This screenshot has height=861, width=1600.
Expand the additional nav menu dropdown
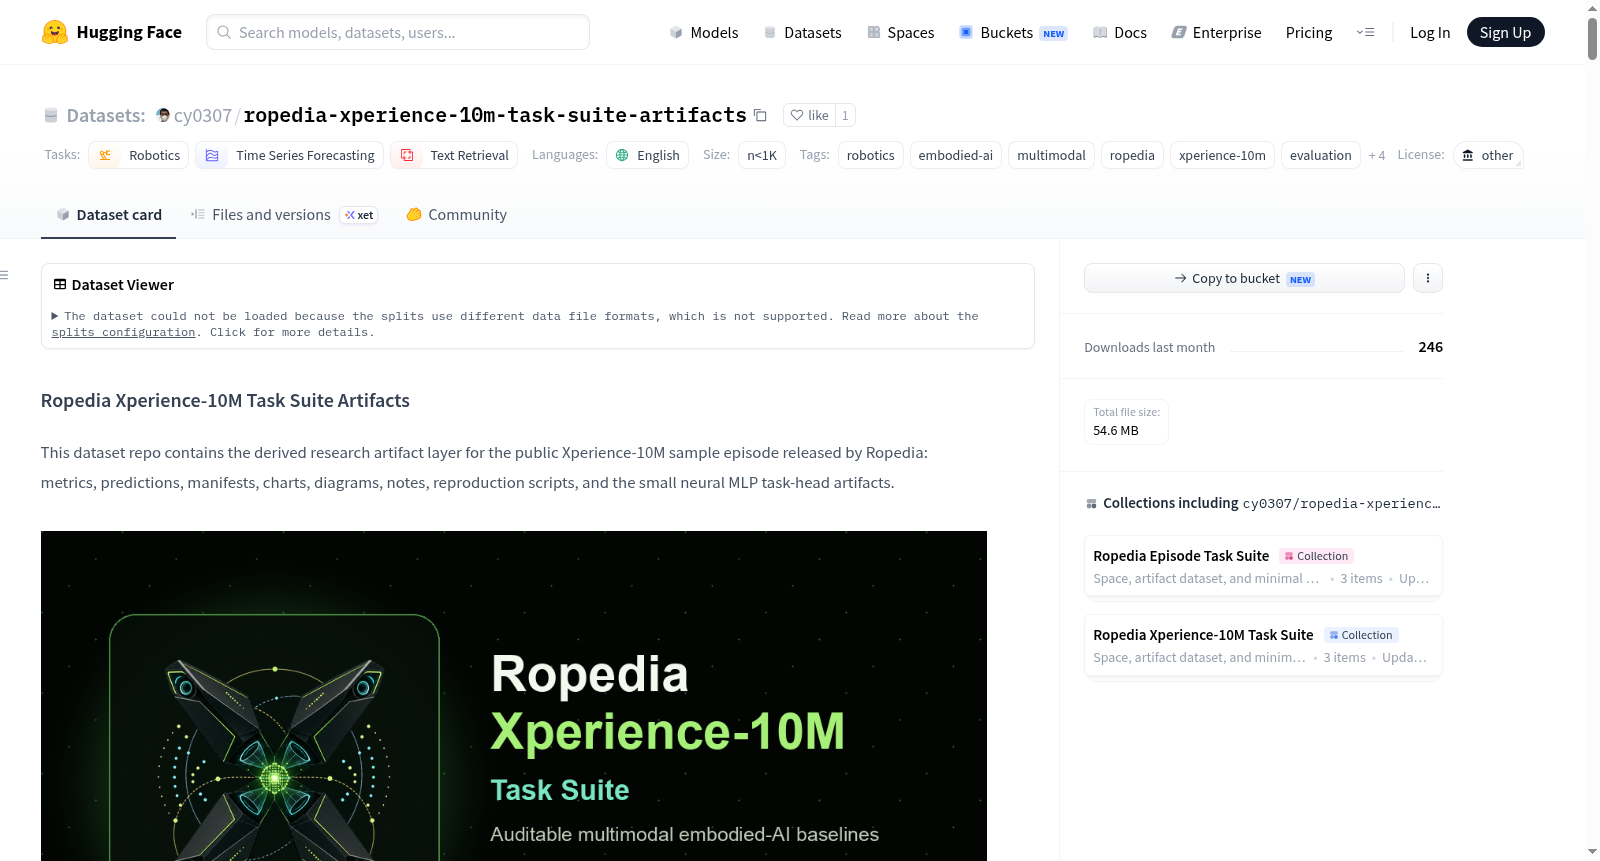click(1365, 32)
